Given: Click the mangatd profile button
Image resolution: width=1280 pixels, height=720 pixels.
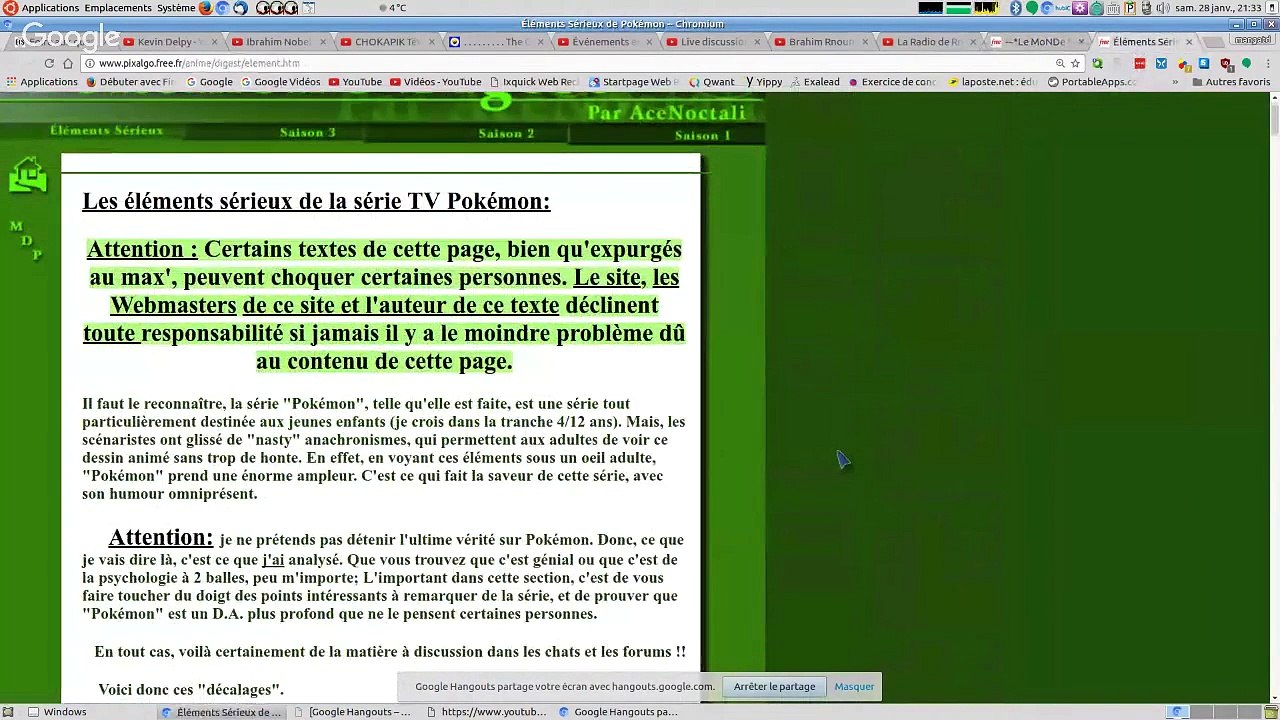Looking at the screenshot, I should [x=1252, y=40].
